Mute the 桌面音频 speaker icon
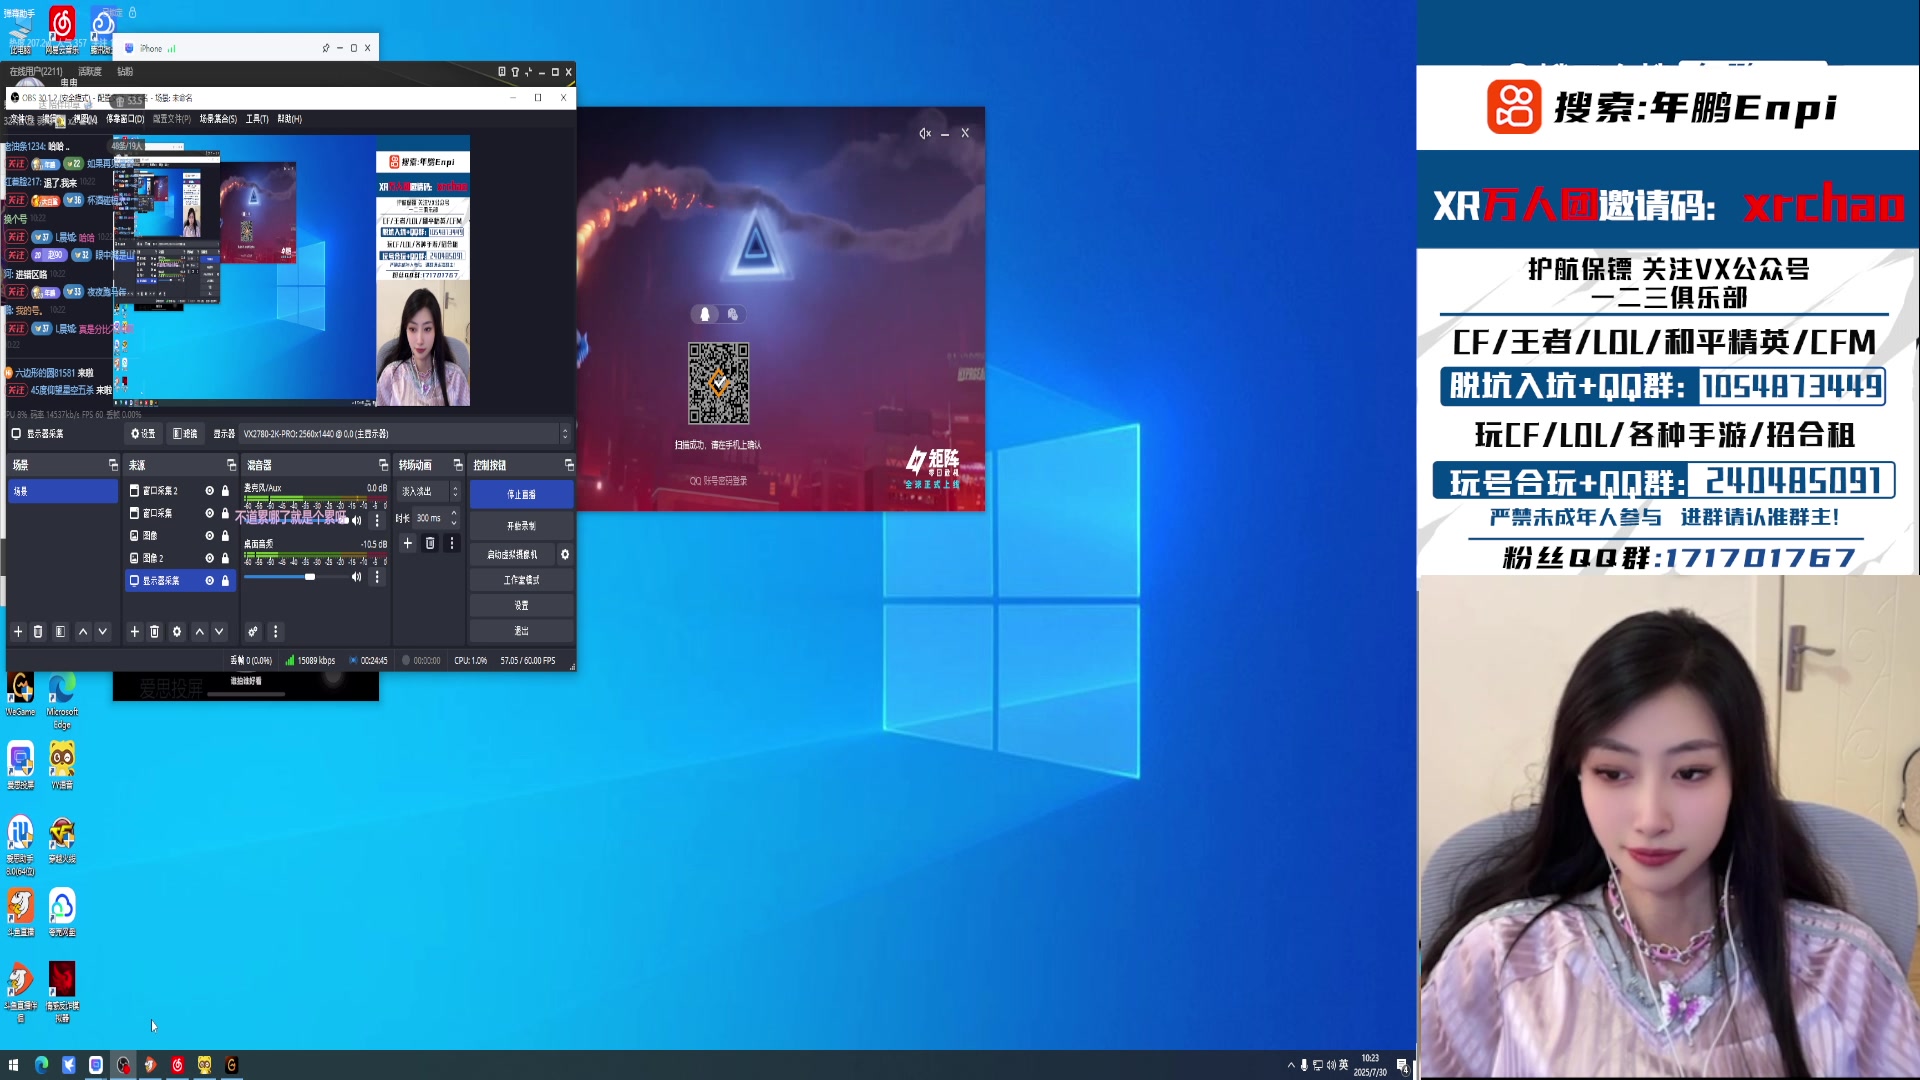The image size is (1920, 1080). pyautogui.click(x=356, y=577)
